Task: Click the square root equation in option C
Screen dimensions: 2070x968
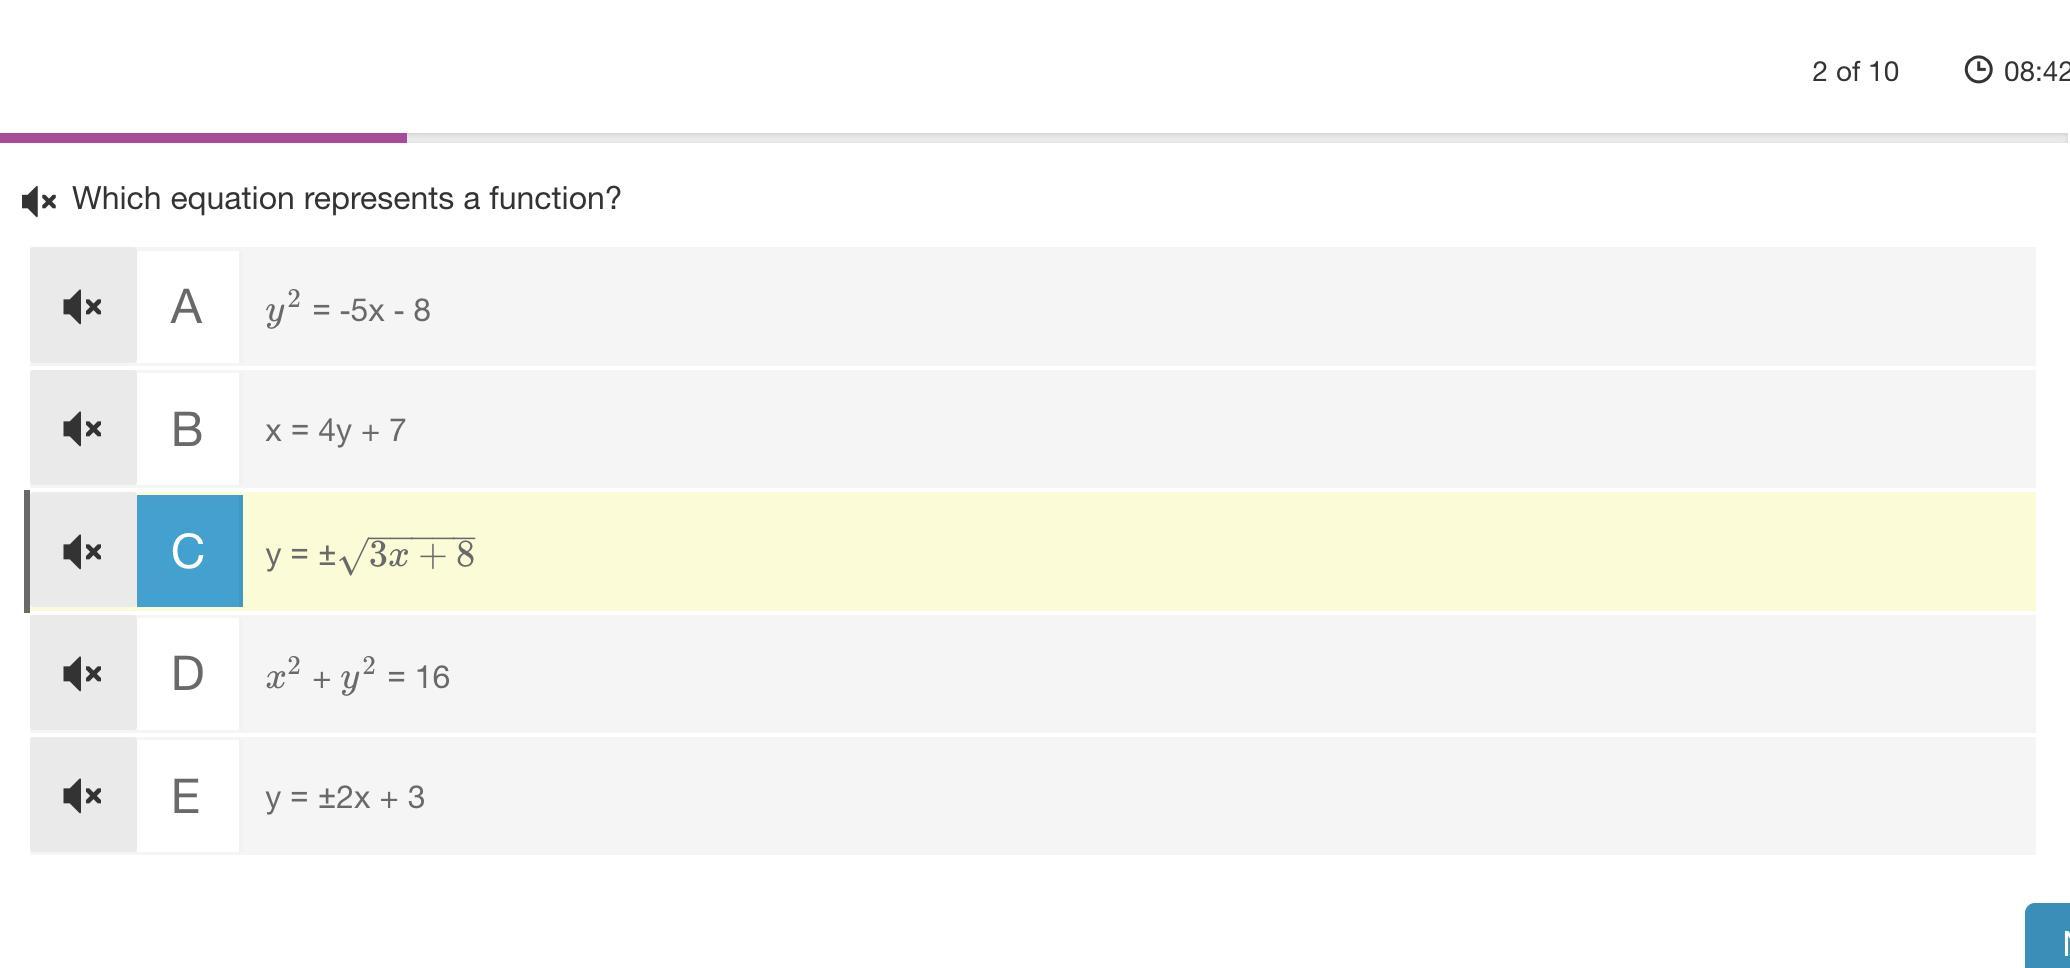Action: tap(370, 554)
